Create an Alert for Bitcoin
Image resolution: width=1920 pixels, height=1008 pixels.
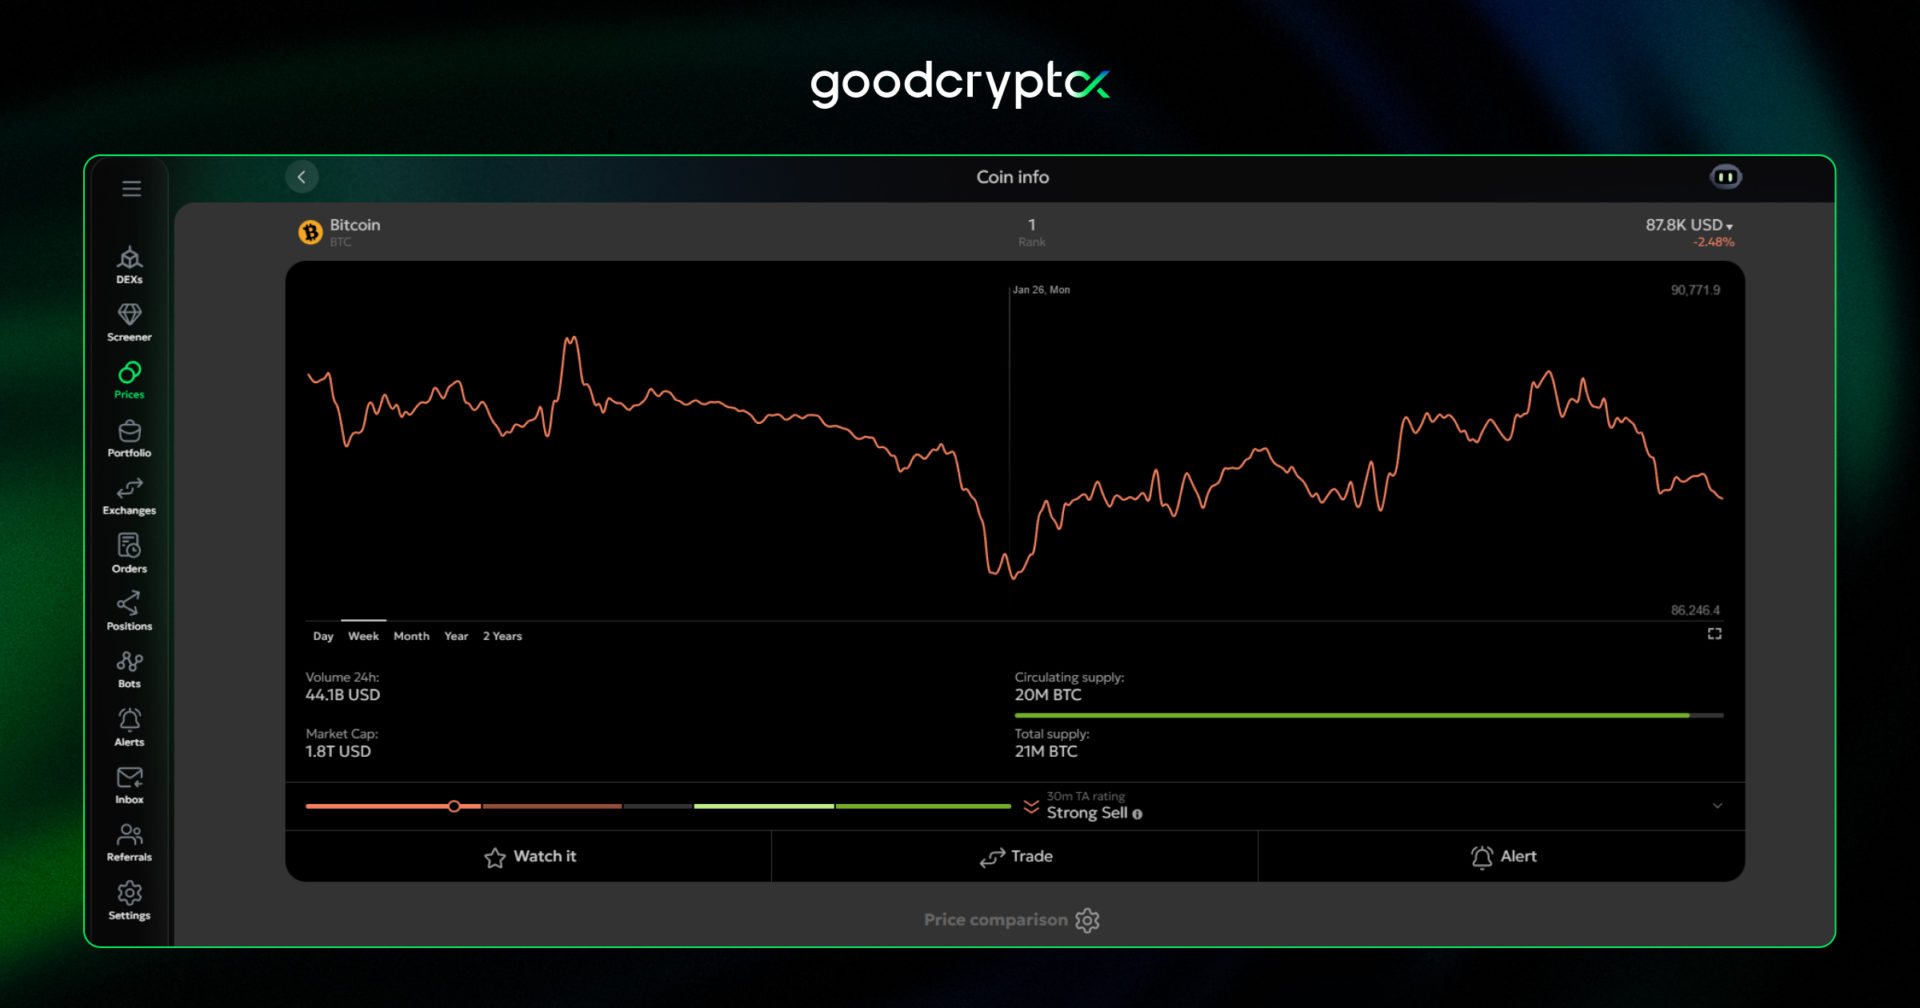[x=1502, y=857]
